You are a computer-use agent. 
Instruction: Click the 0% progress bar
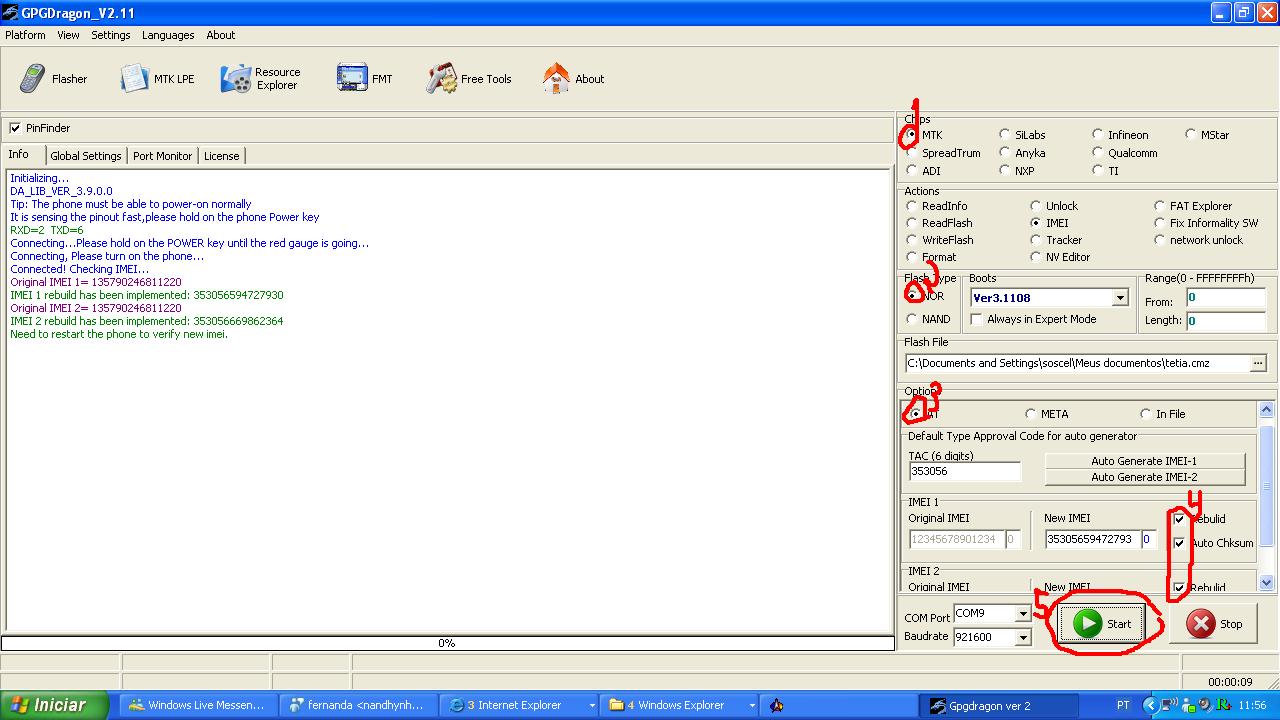pos(448,643)
